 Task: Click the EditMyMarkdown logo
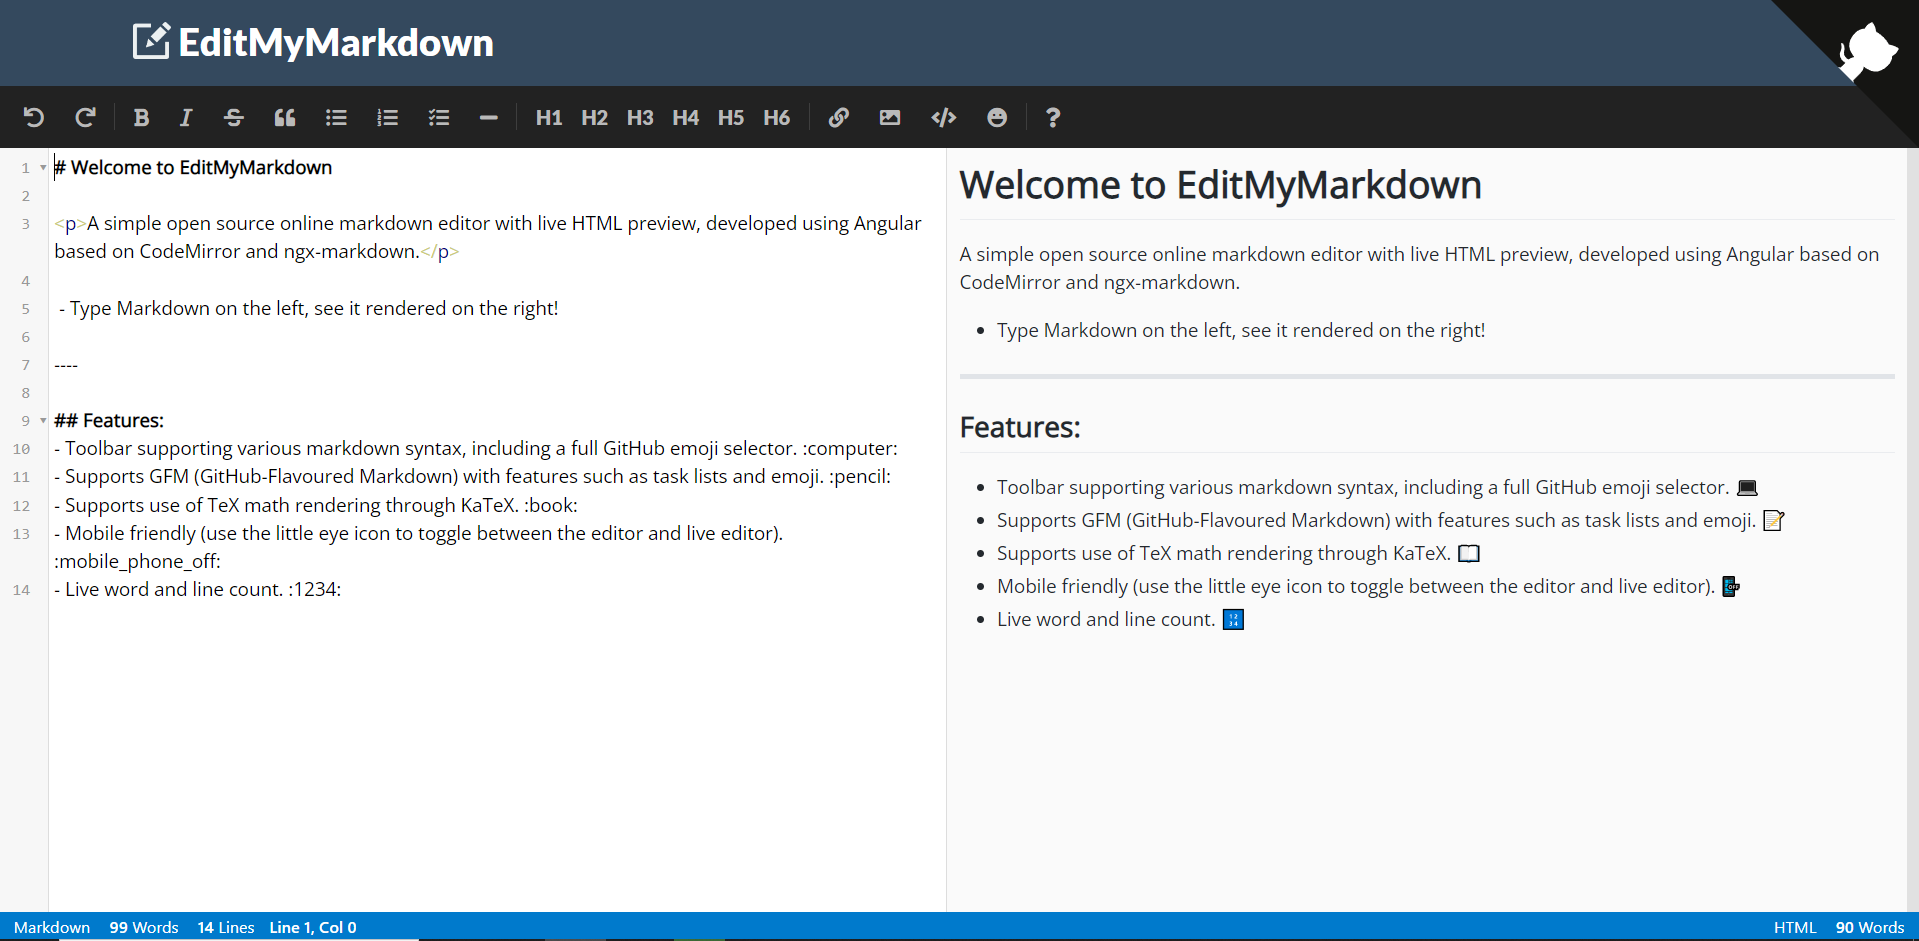[x=313, y=42]
